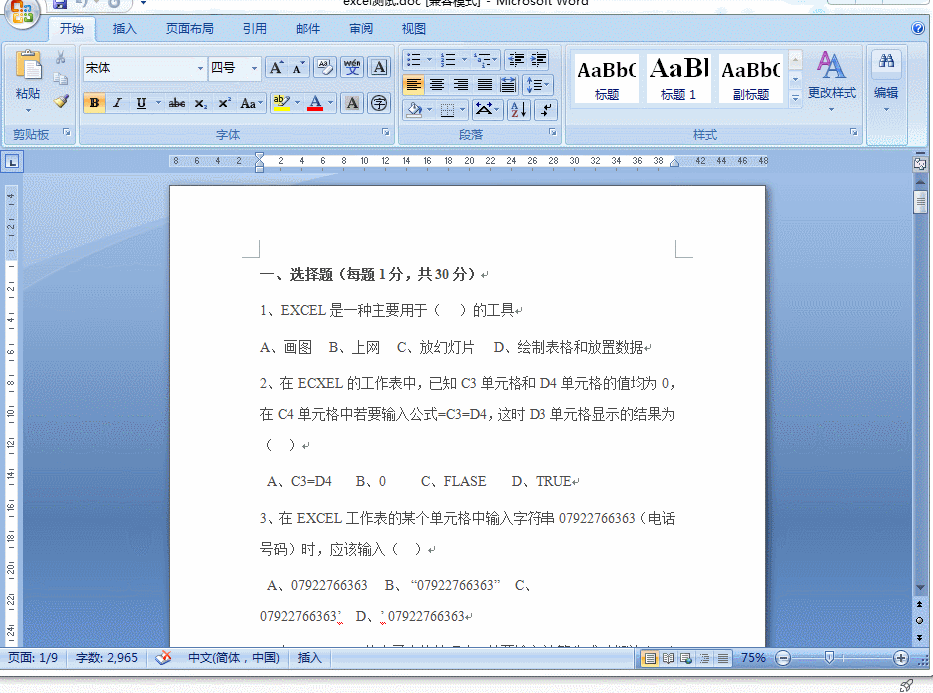Switch to the 审阅 tab

[x=361, y=29]
